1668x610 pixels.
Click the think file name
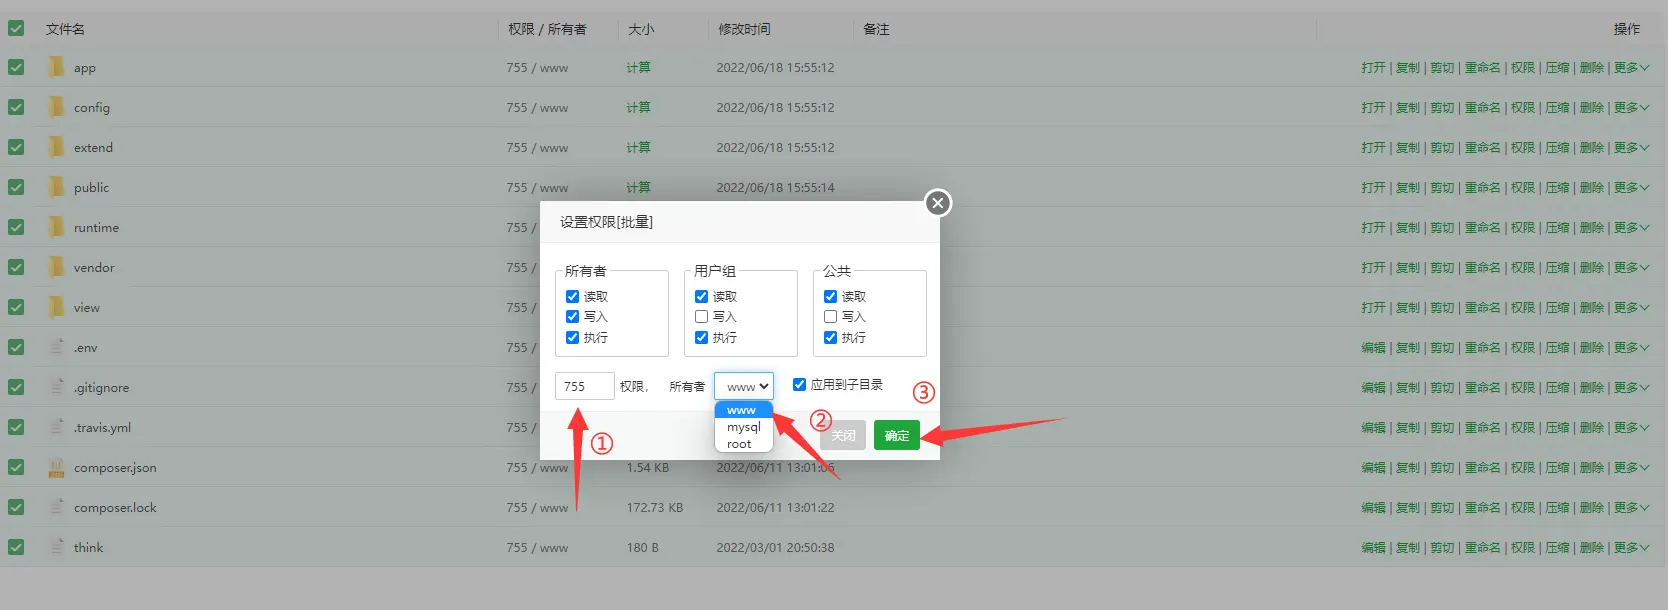point(88,548)
